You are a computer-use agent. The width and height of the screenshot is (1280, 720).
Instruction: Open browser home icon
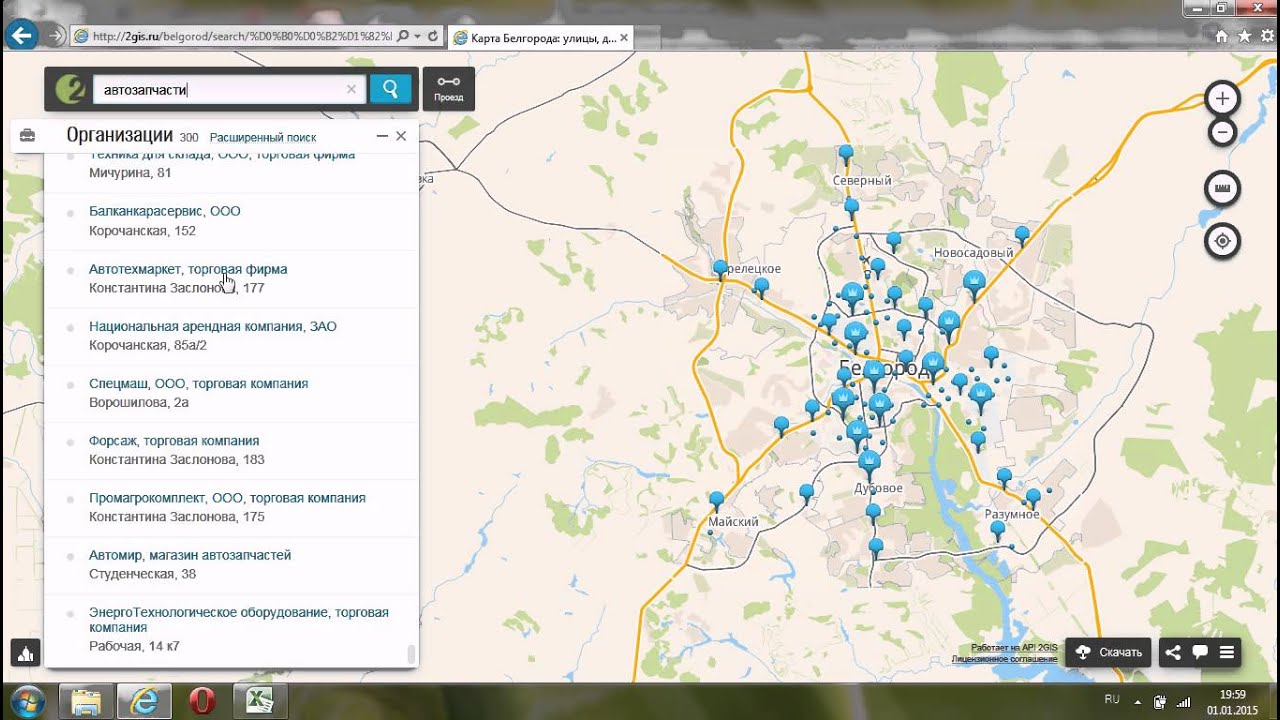(1221, 36)
